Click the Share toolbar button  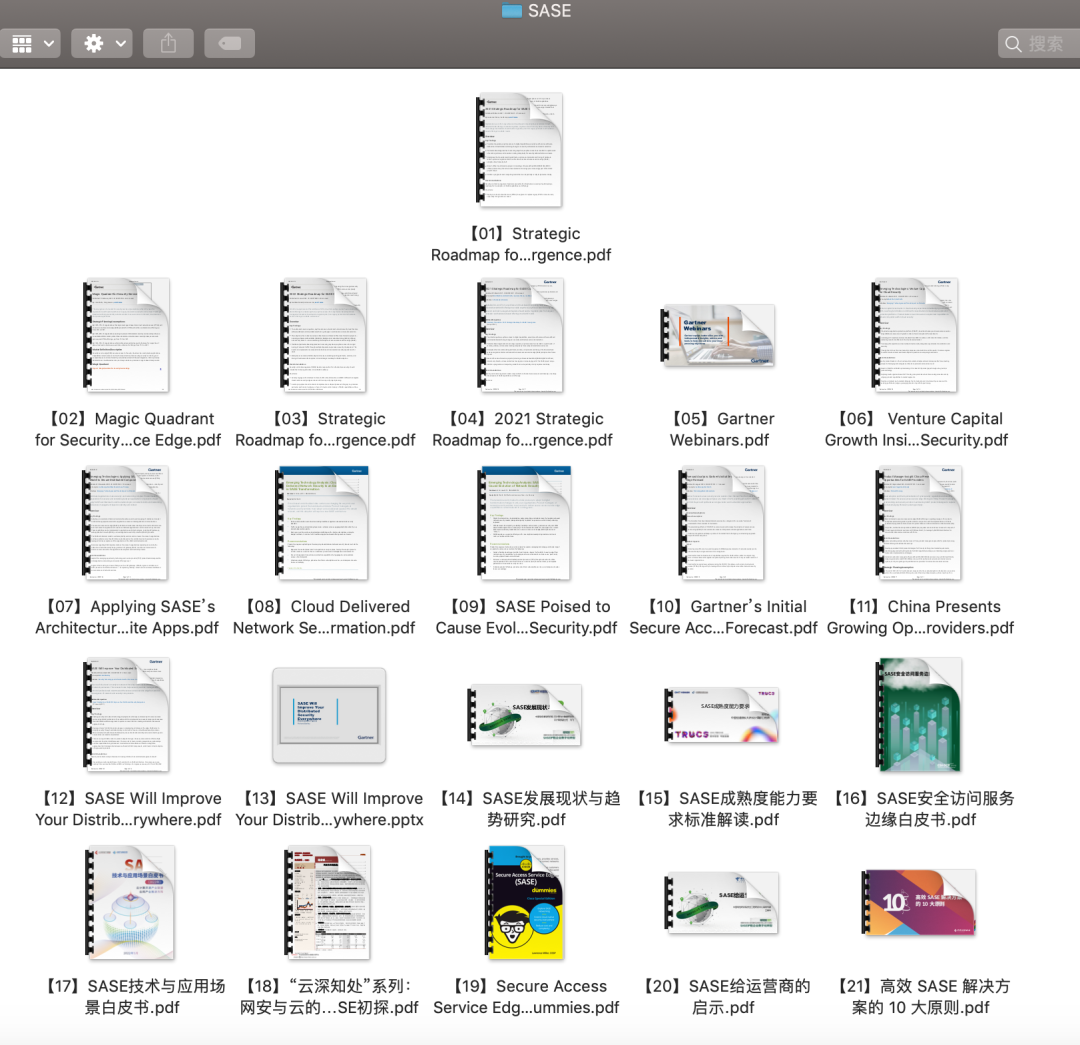(168, 43)
